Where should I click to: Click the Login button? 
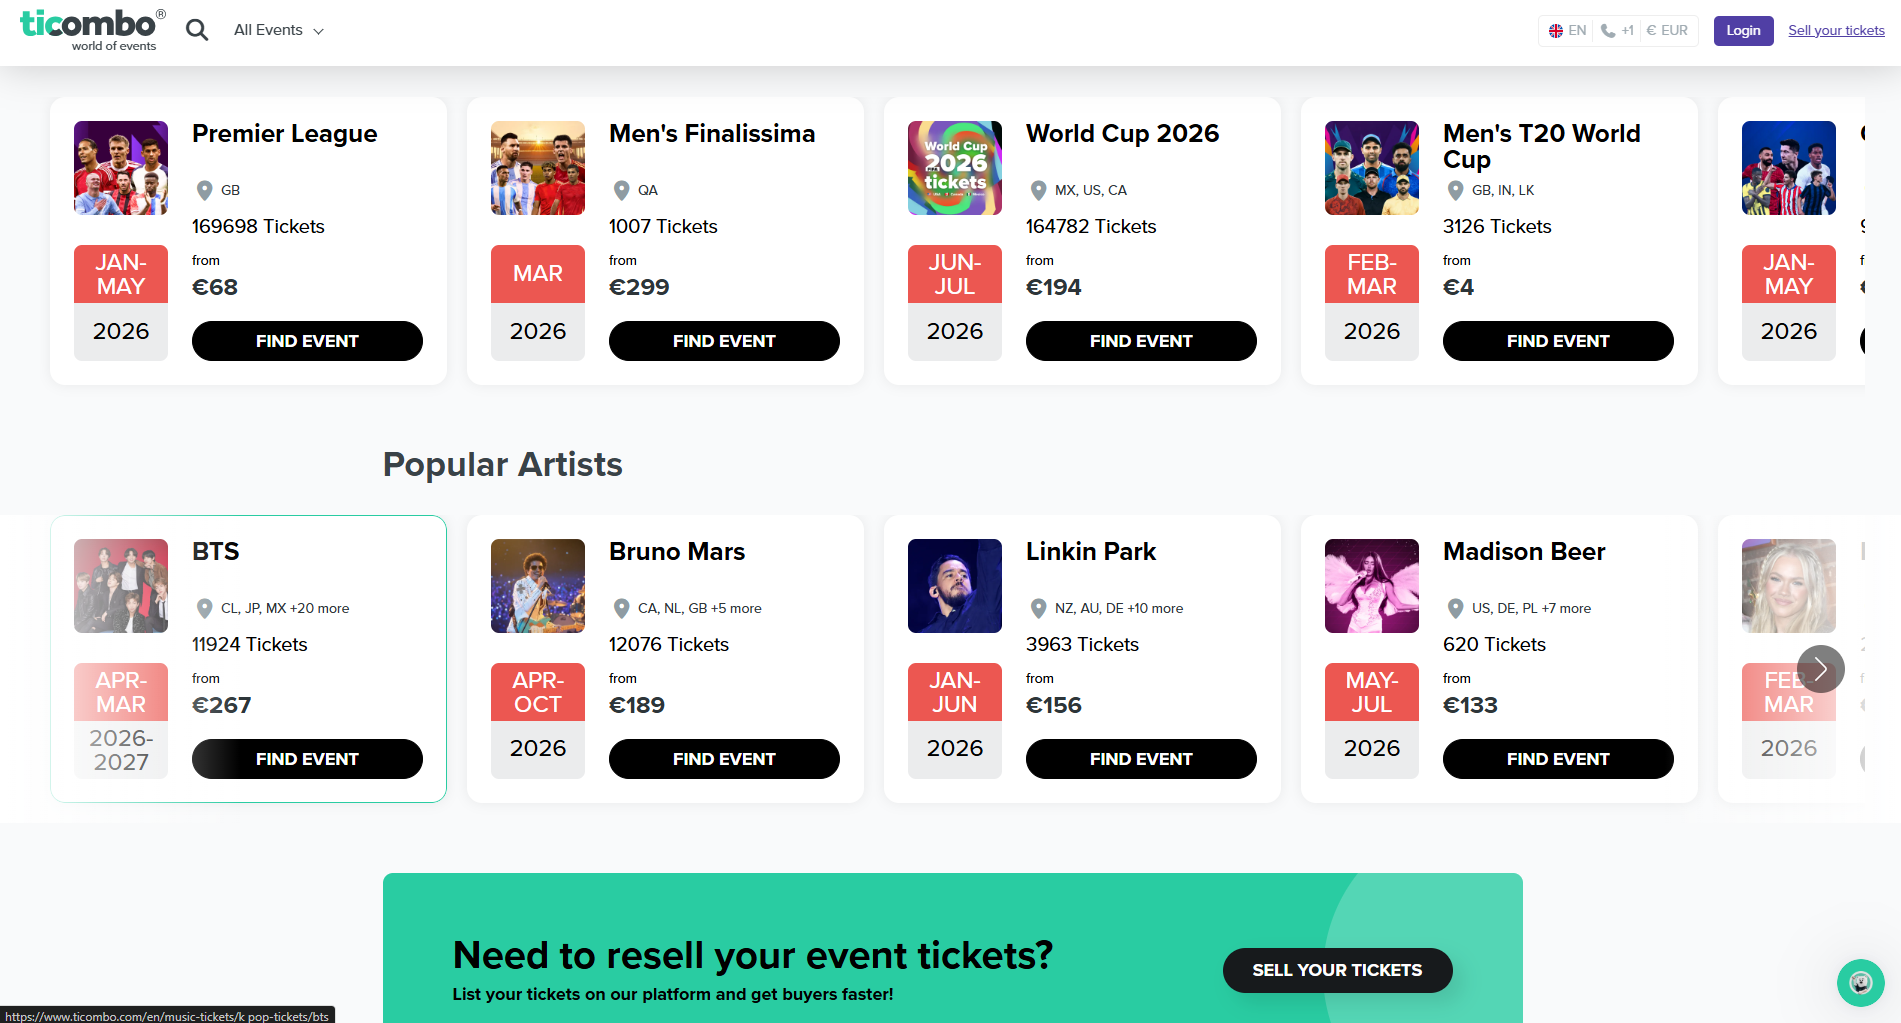tap(1743, 31)
